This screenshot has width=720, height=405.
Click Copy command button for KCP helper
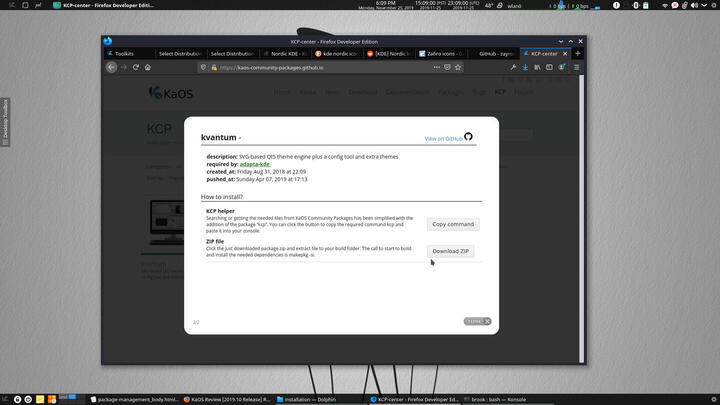point(453,224)
